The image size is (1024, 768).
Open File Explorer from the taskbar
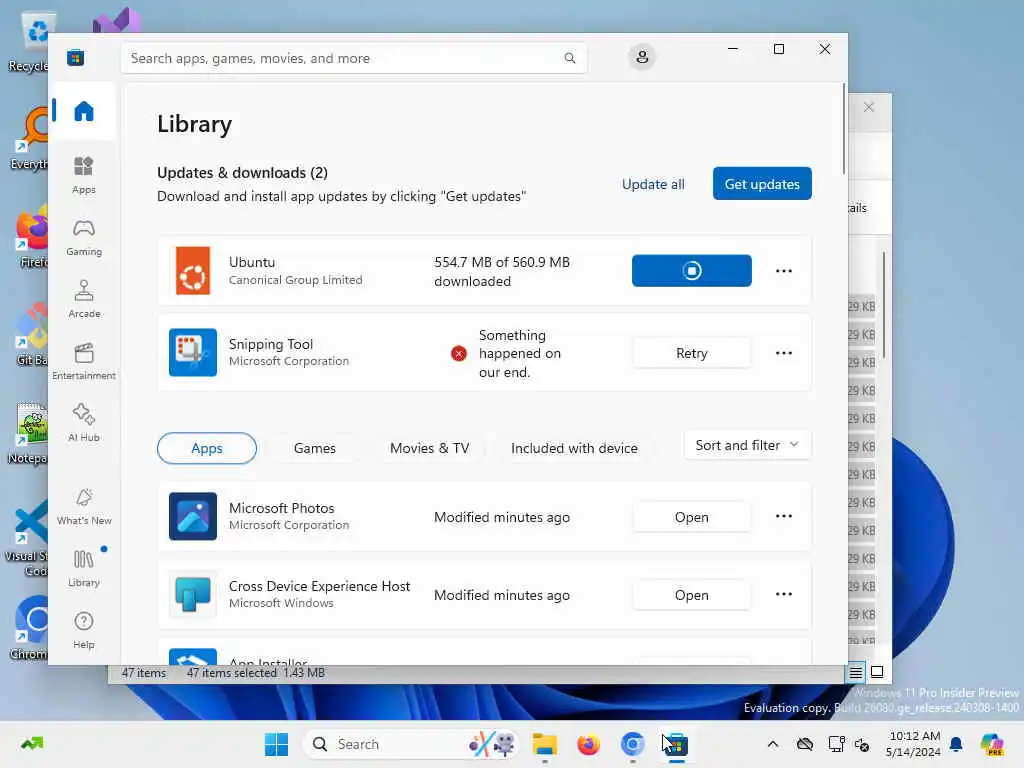pos(545,744)
